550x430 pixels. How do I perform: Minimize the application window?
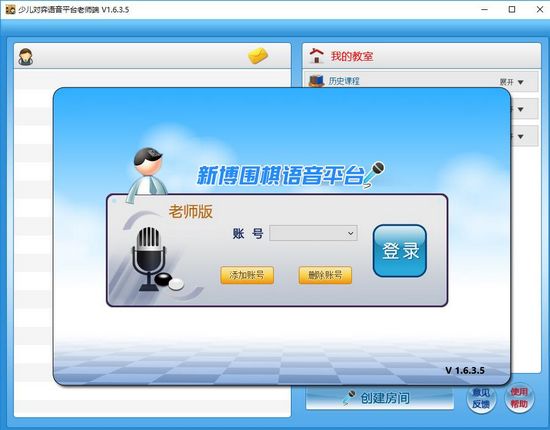(x=484, y=9)
